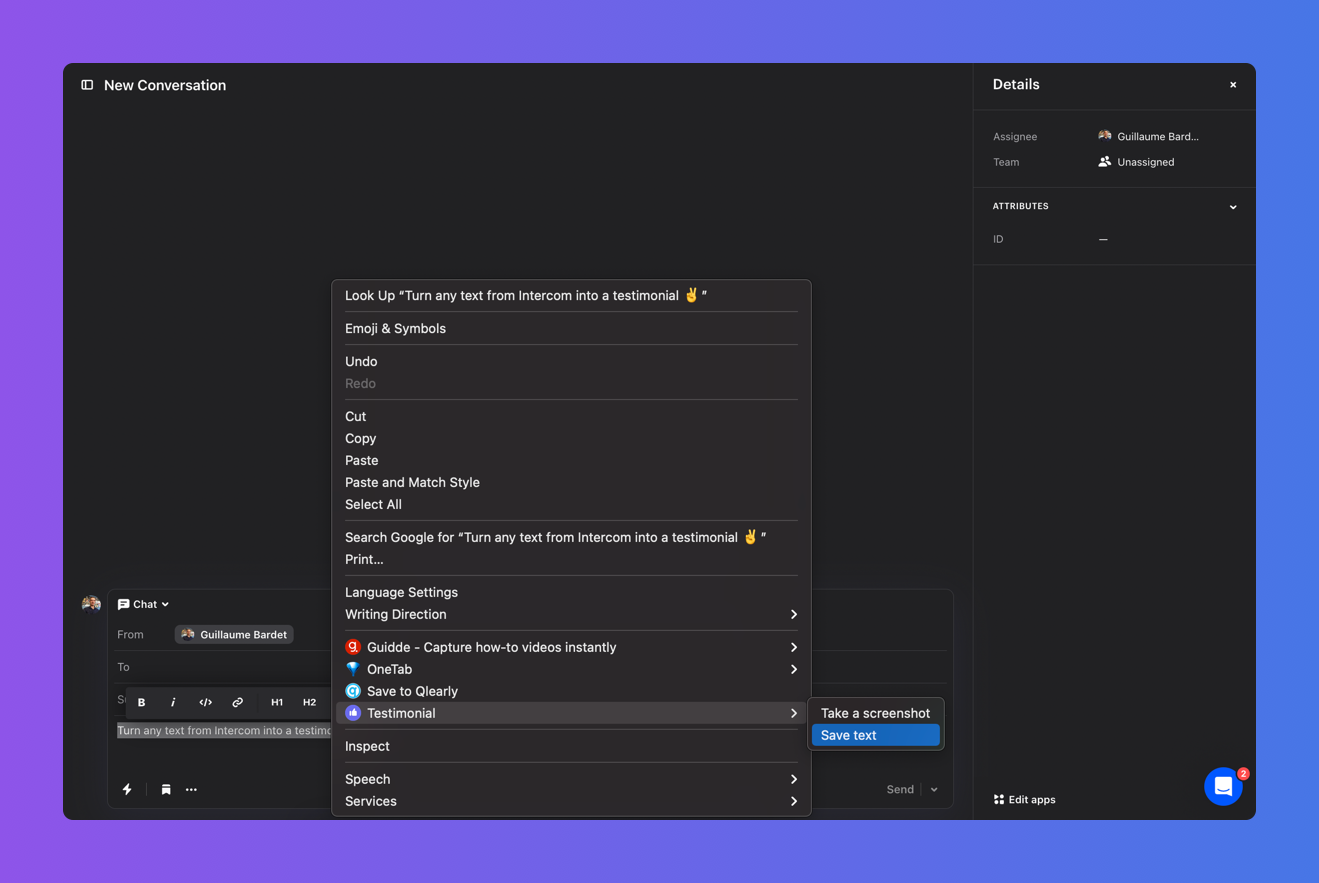Search Google for the selected text
Viewport: 1319px width, 883px height.
[571, 537]
